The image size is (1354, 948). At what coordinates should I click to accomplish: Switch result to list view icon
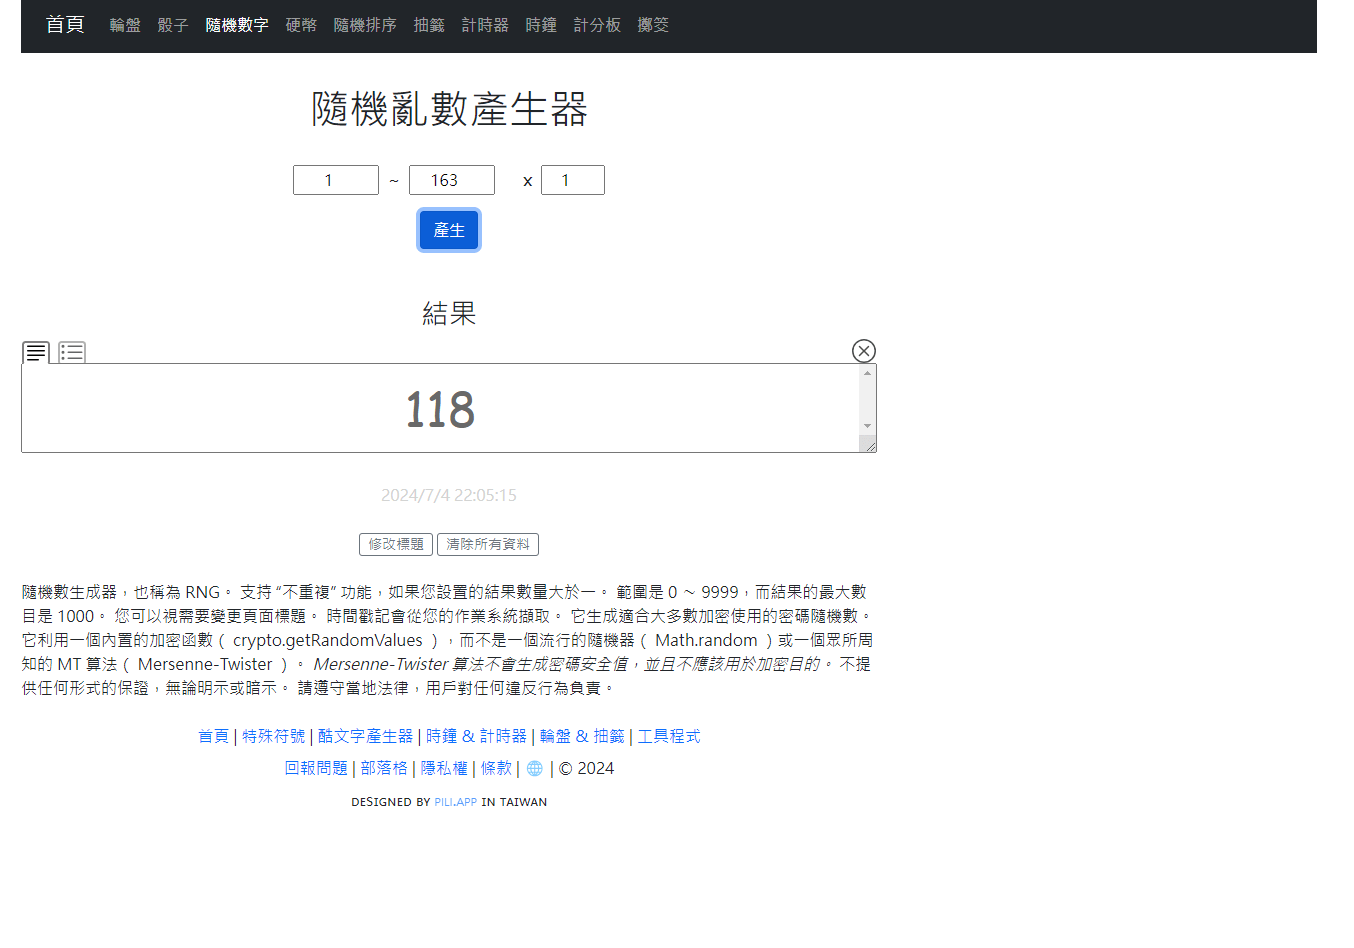[72, 352]
